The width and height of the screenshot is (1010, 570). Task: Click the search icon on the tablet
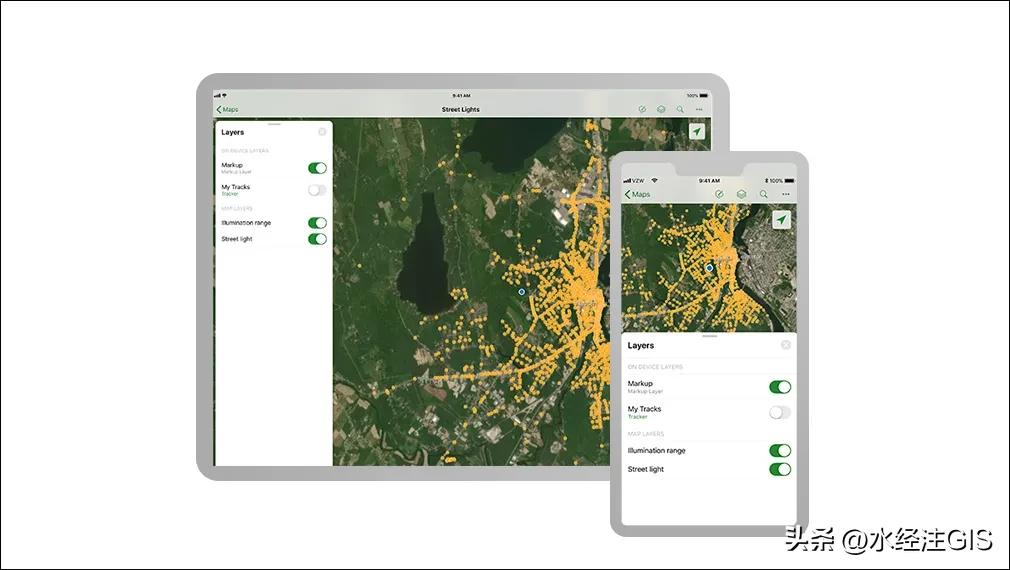click(680, 109)
